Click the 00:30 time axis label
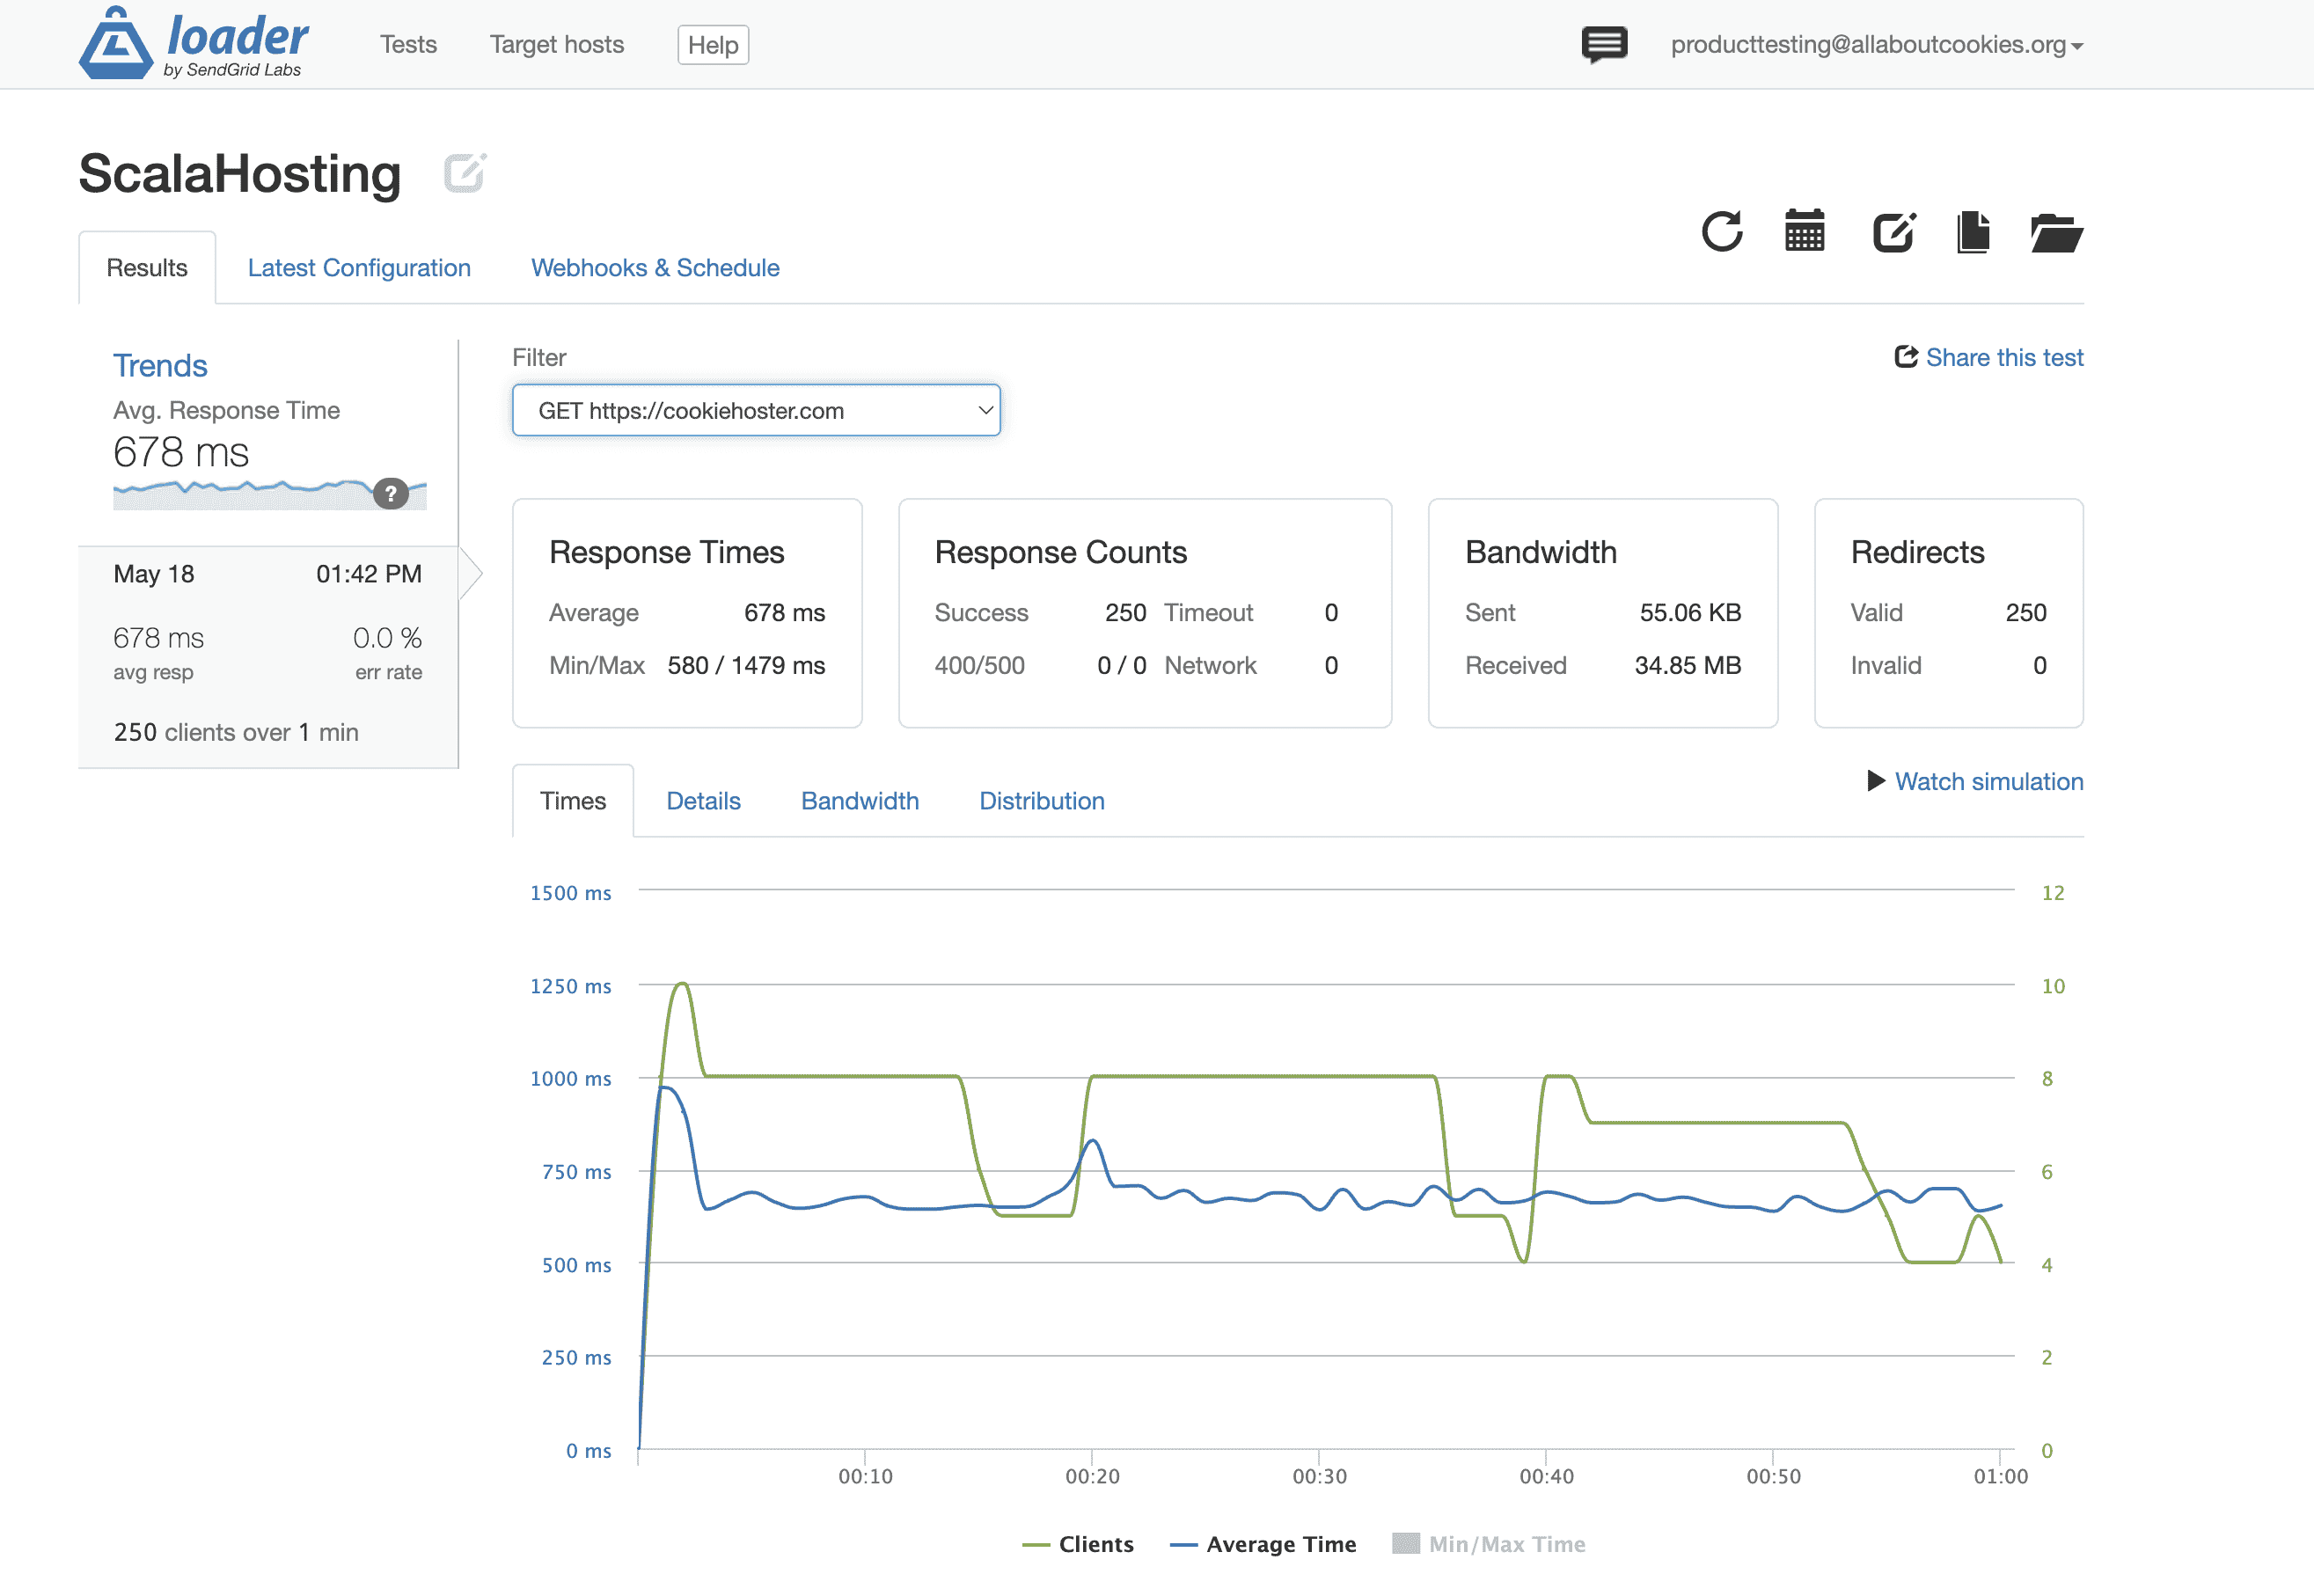Screen dimensions: 2314x1596 click(x=1319, y=1476)
